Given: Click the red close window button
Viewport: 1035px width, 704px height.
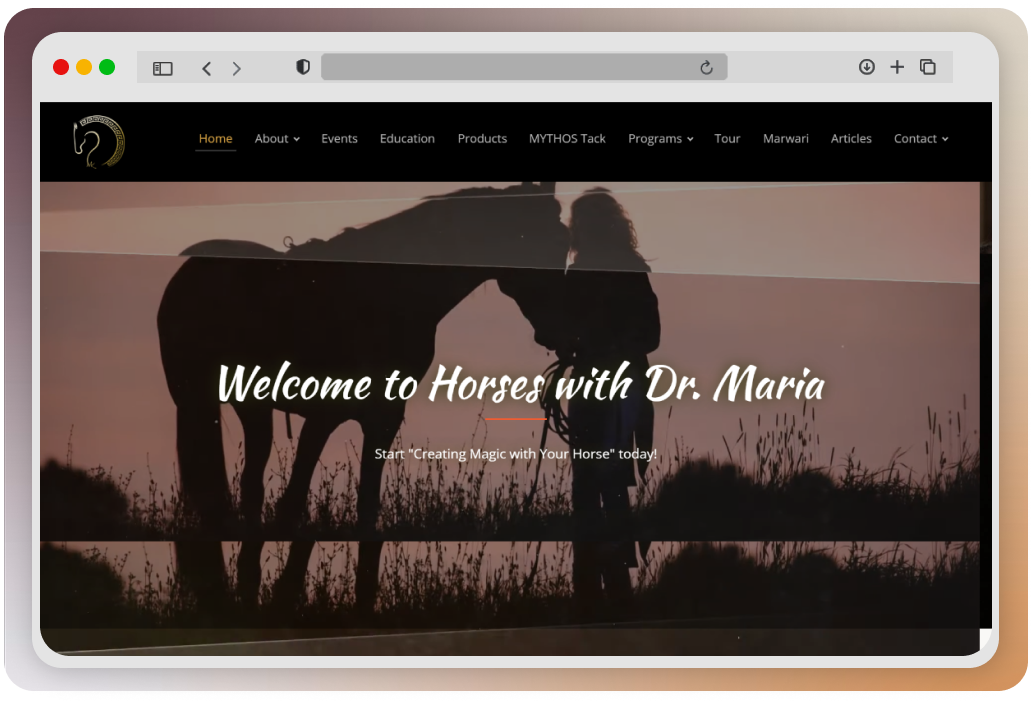Looking at the screenshot, I should tap(61, 67).
